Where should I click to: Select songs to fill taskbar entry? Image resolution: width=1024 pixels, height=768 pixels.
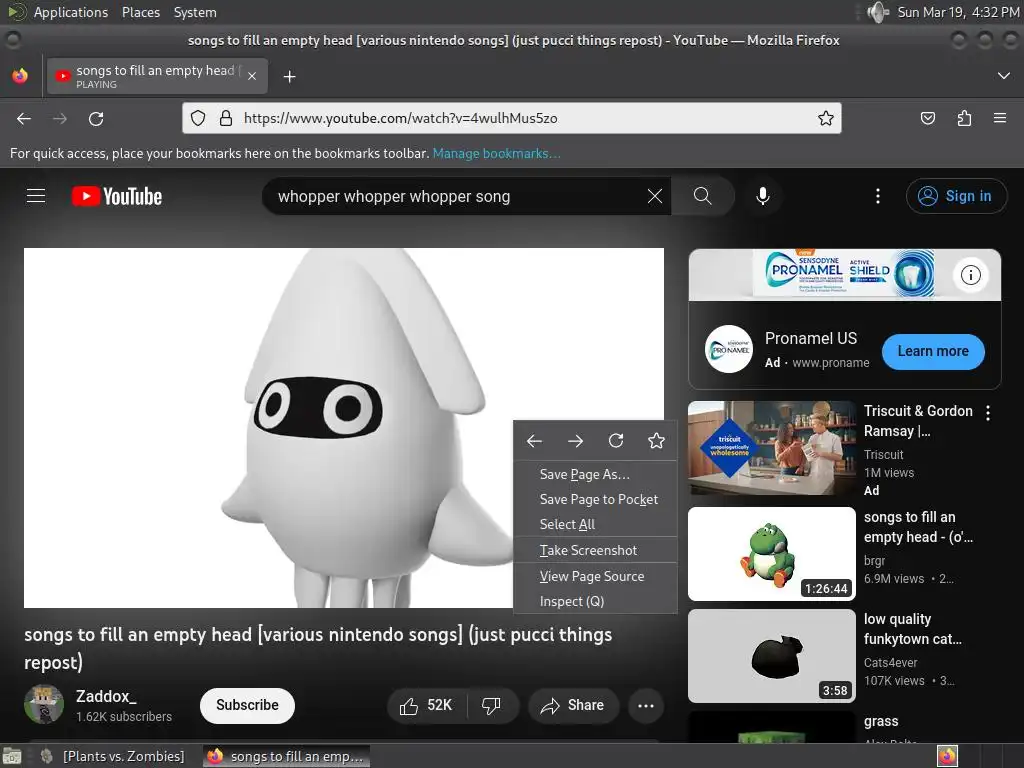click(x=286, y=756)
